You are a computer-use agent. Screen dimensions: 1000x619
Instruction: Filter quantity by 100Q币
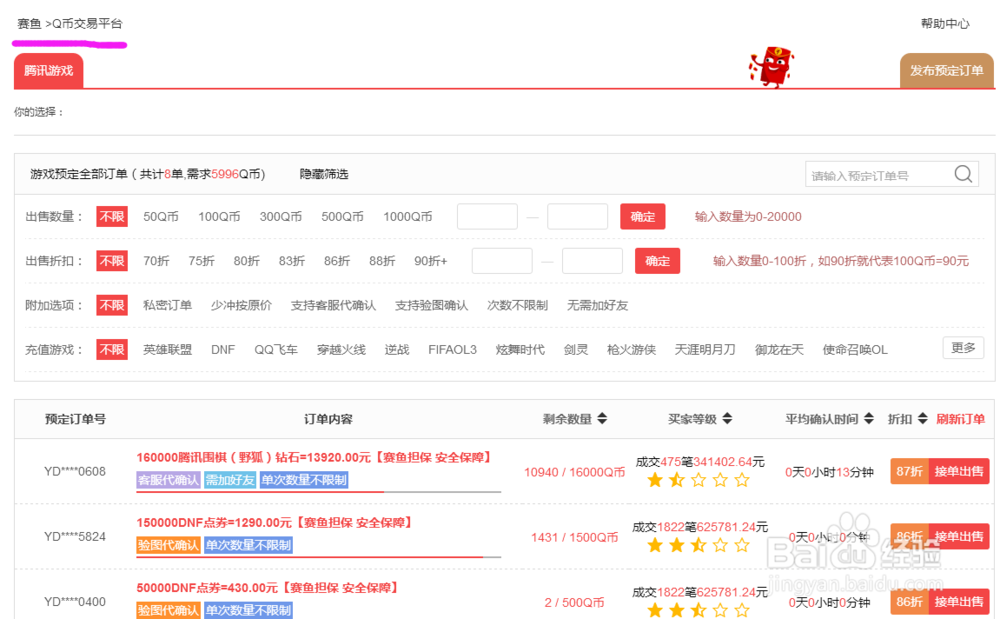click(219, 217)
